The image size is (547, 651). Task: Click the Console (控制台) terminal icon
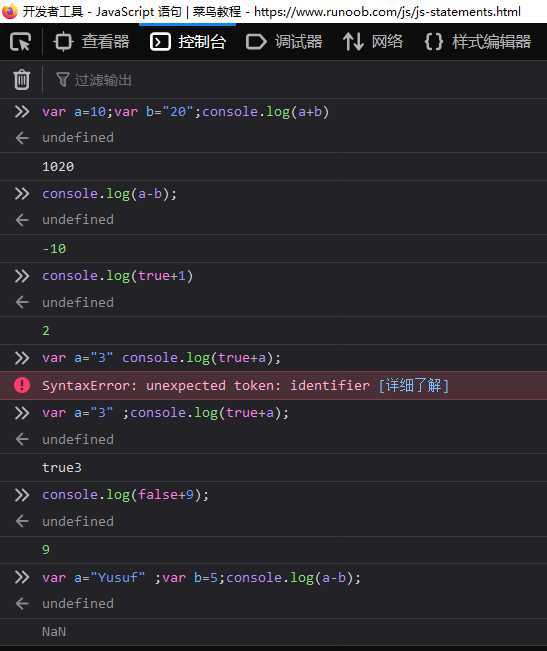coord(160,42)
